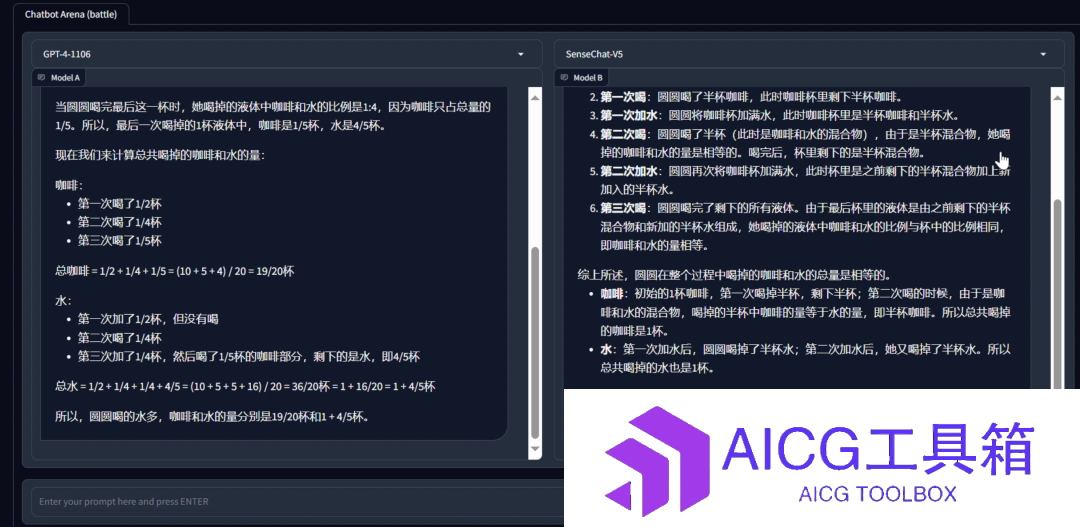Click the '水：' heading in Model A
Screen dimensions: 1080x527
point(63,301)
